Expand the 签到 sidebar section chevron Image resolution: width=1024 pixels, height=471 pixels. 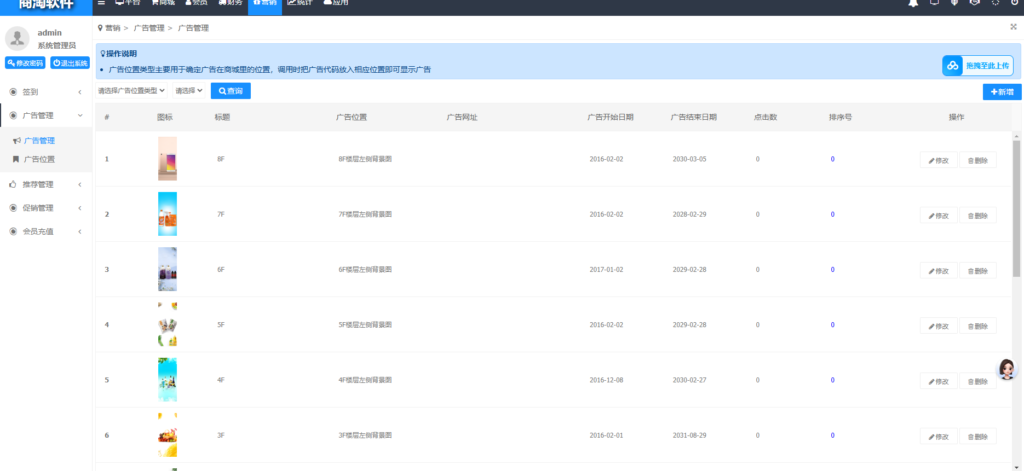[80, 92]
